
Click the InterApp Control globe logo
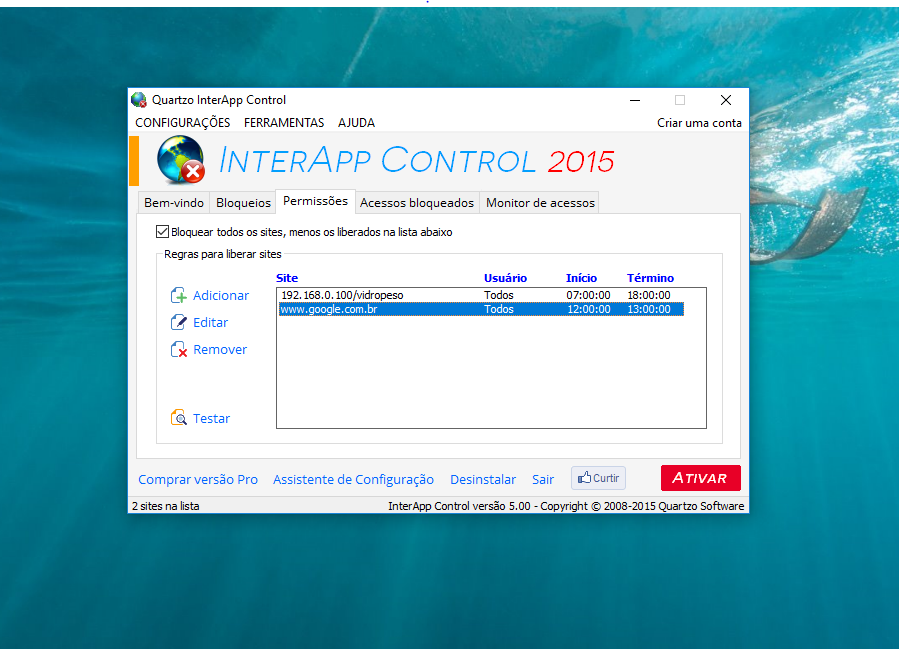click(x=181, y=160)
